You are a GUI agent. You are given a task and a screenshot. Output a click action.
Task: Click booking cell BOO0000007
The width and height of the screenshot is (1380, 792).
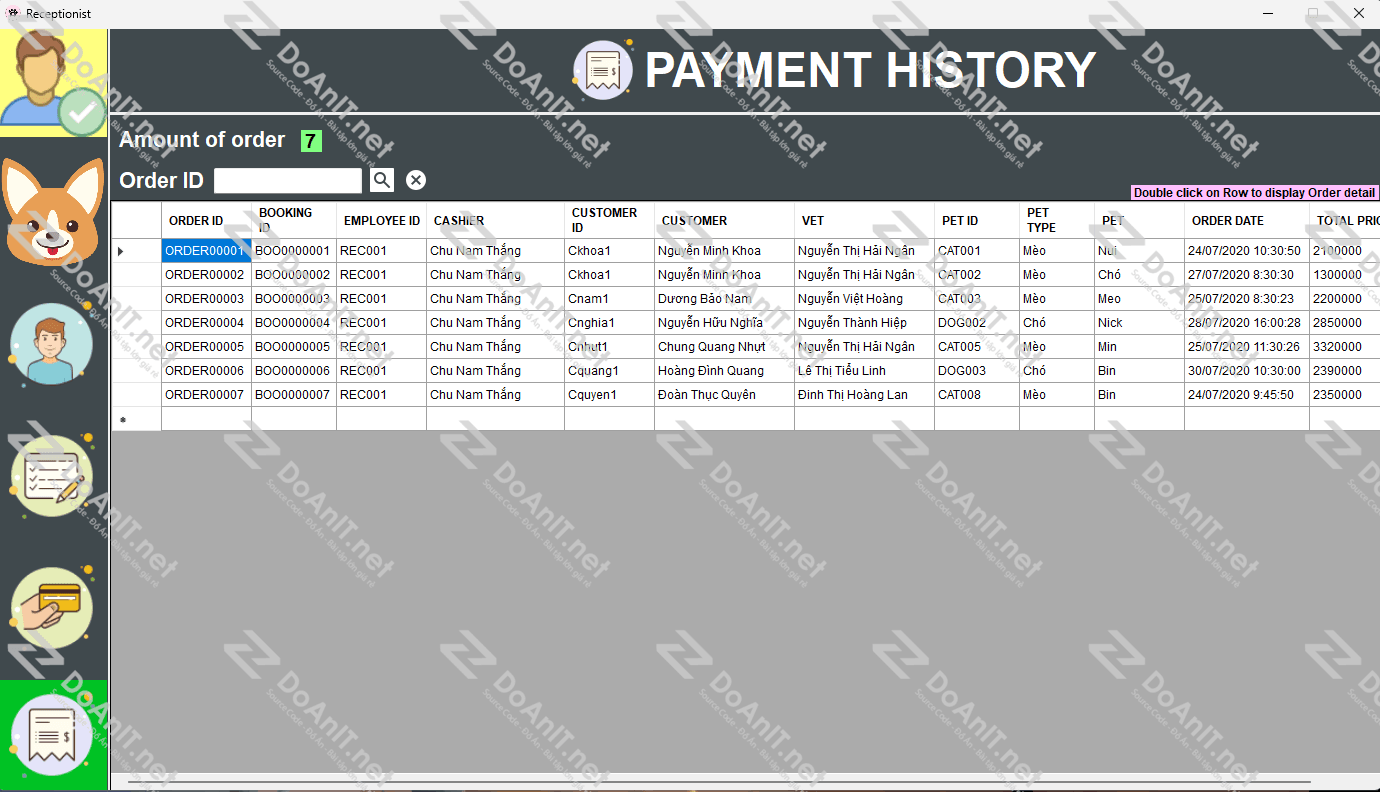point(294,395)
